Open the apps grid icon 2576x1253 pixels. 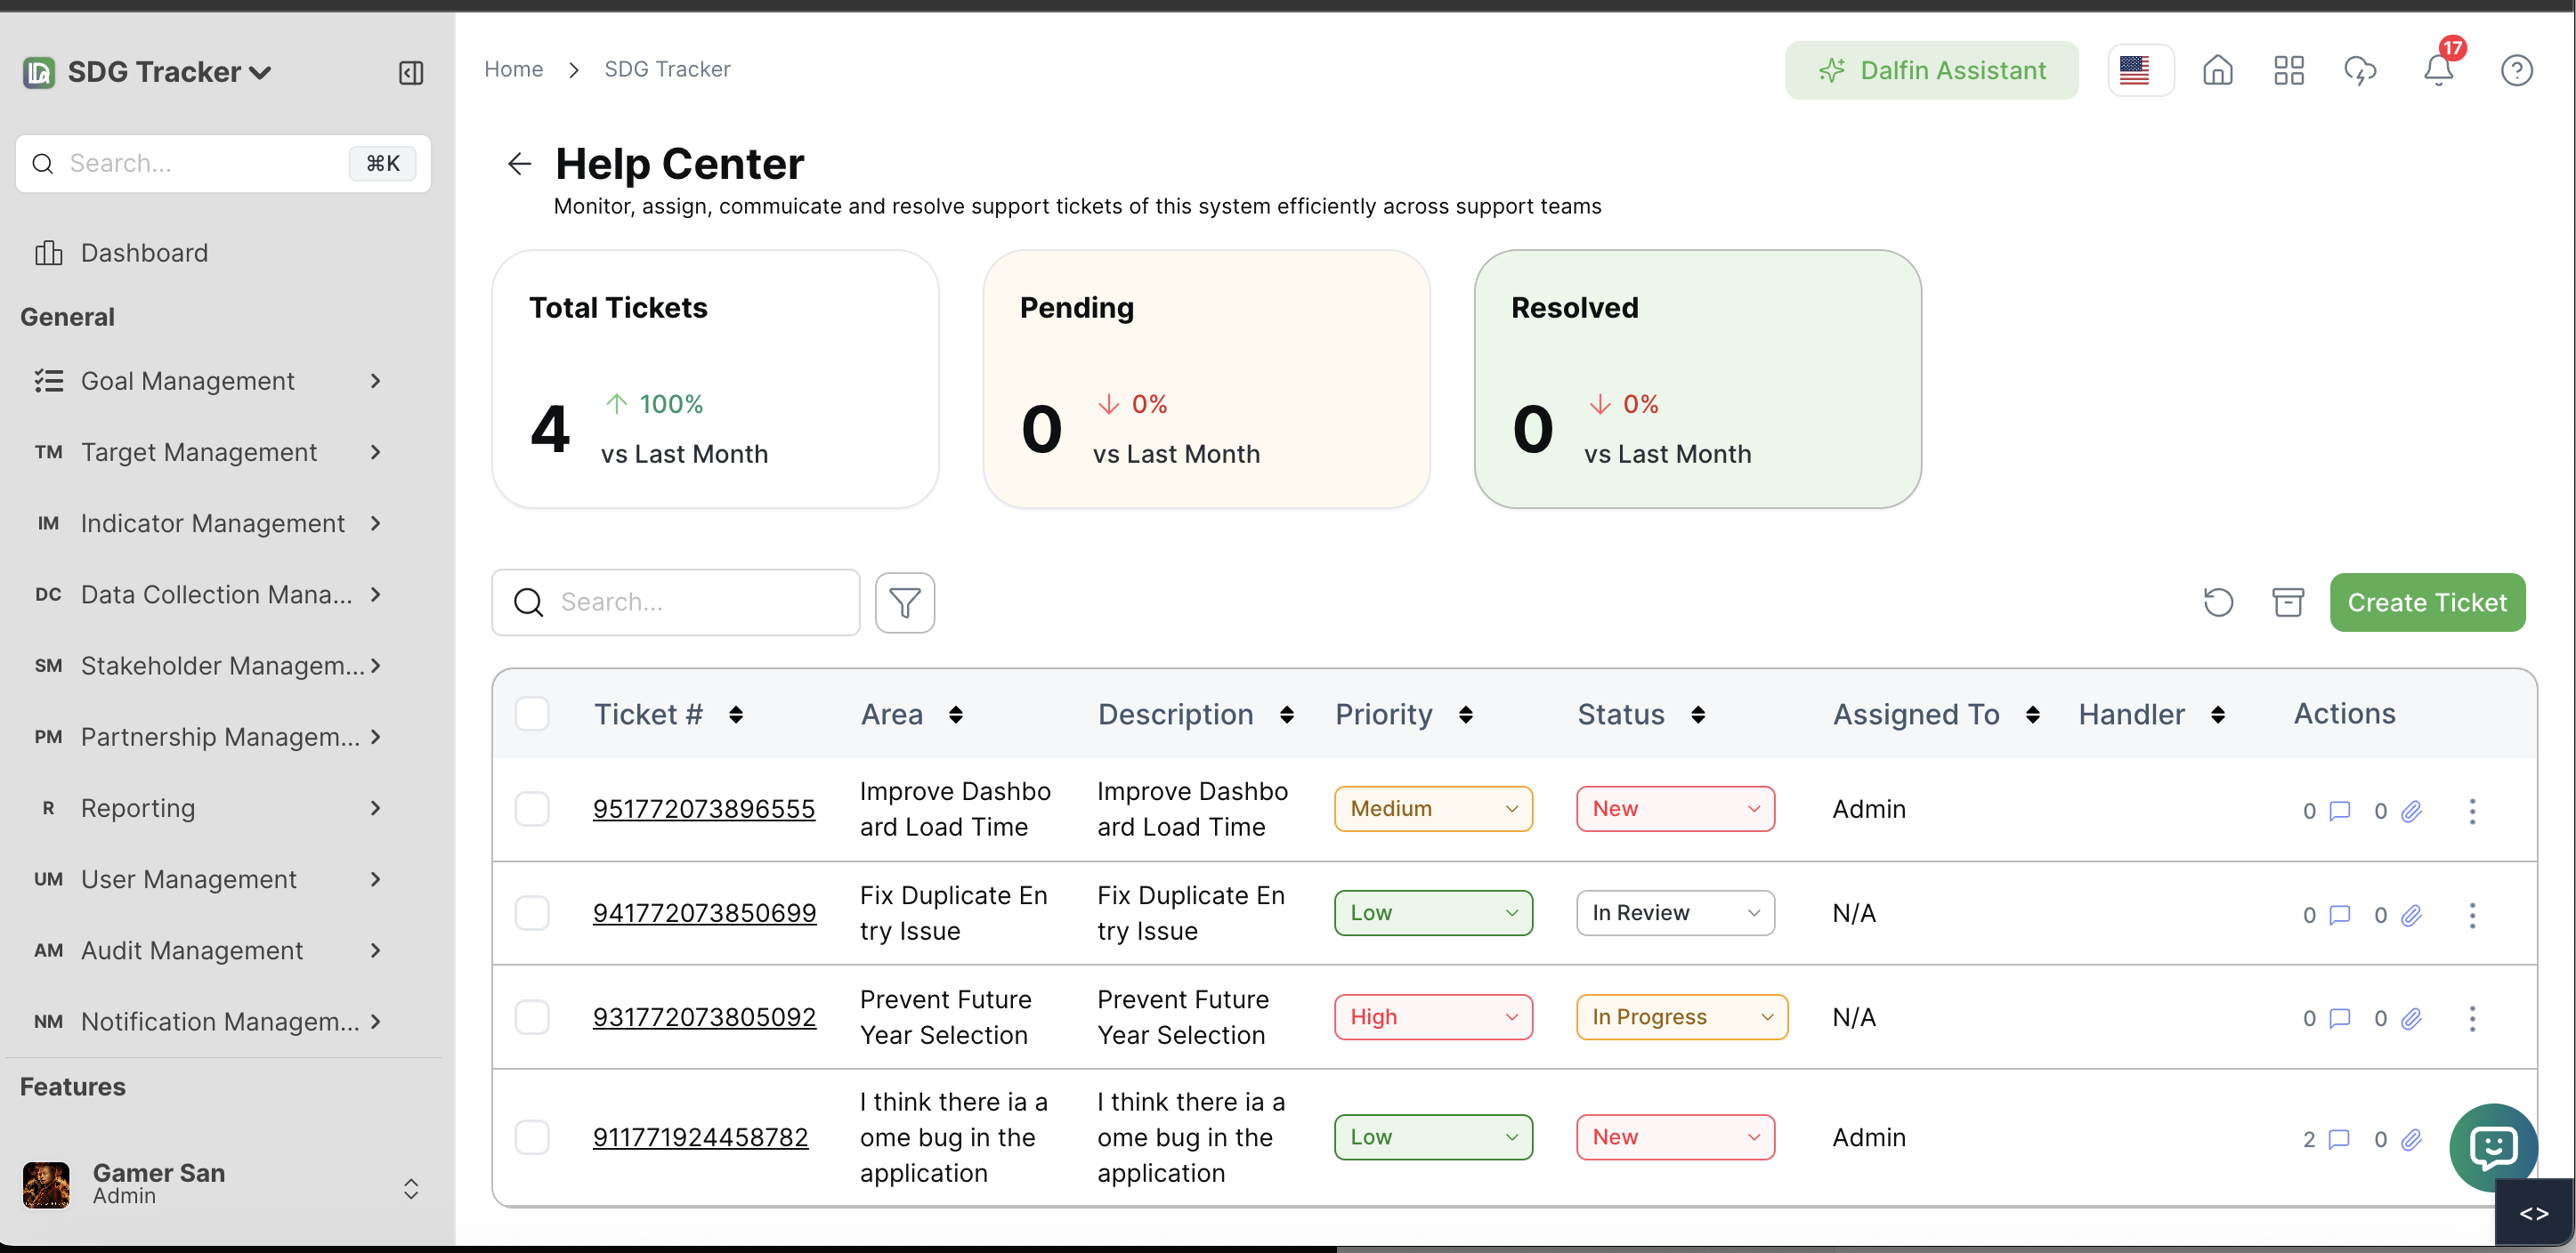[x=2289, y=69]
